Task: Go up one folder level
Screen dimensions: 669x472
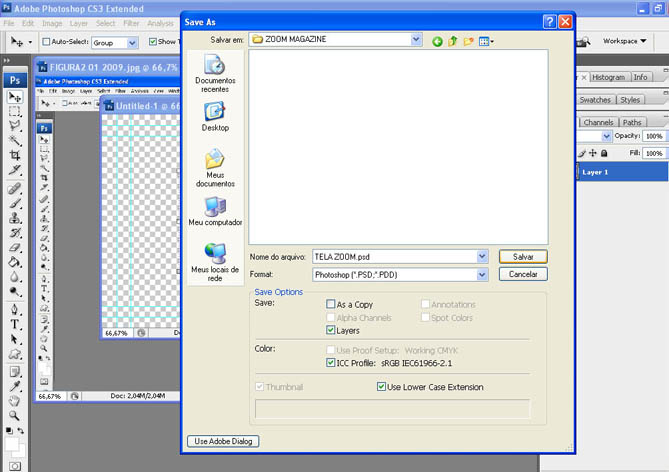Action: tap(452, 41)
